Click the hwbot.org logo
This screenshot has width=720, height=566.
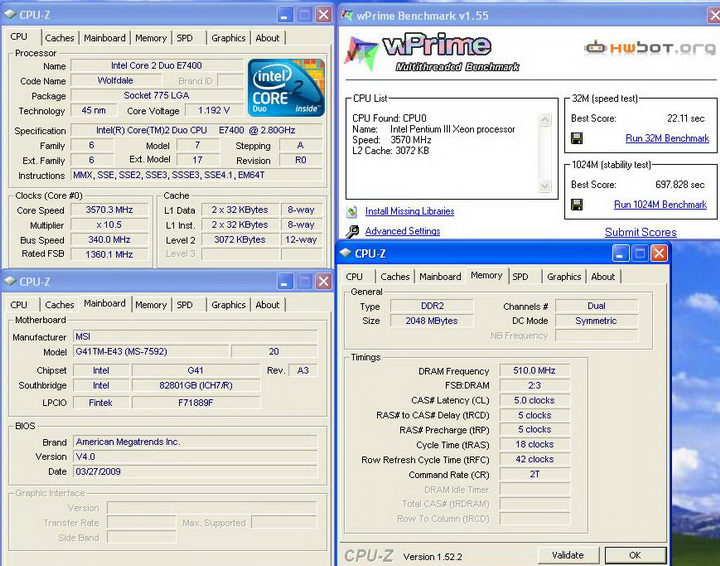(x=650, y=47)
